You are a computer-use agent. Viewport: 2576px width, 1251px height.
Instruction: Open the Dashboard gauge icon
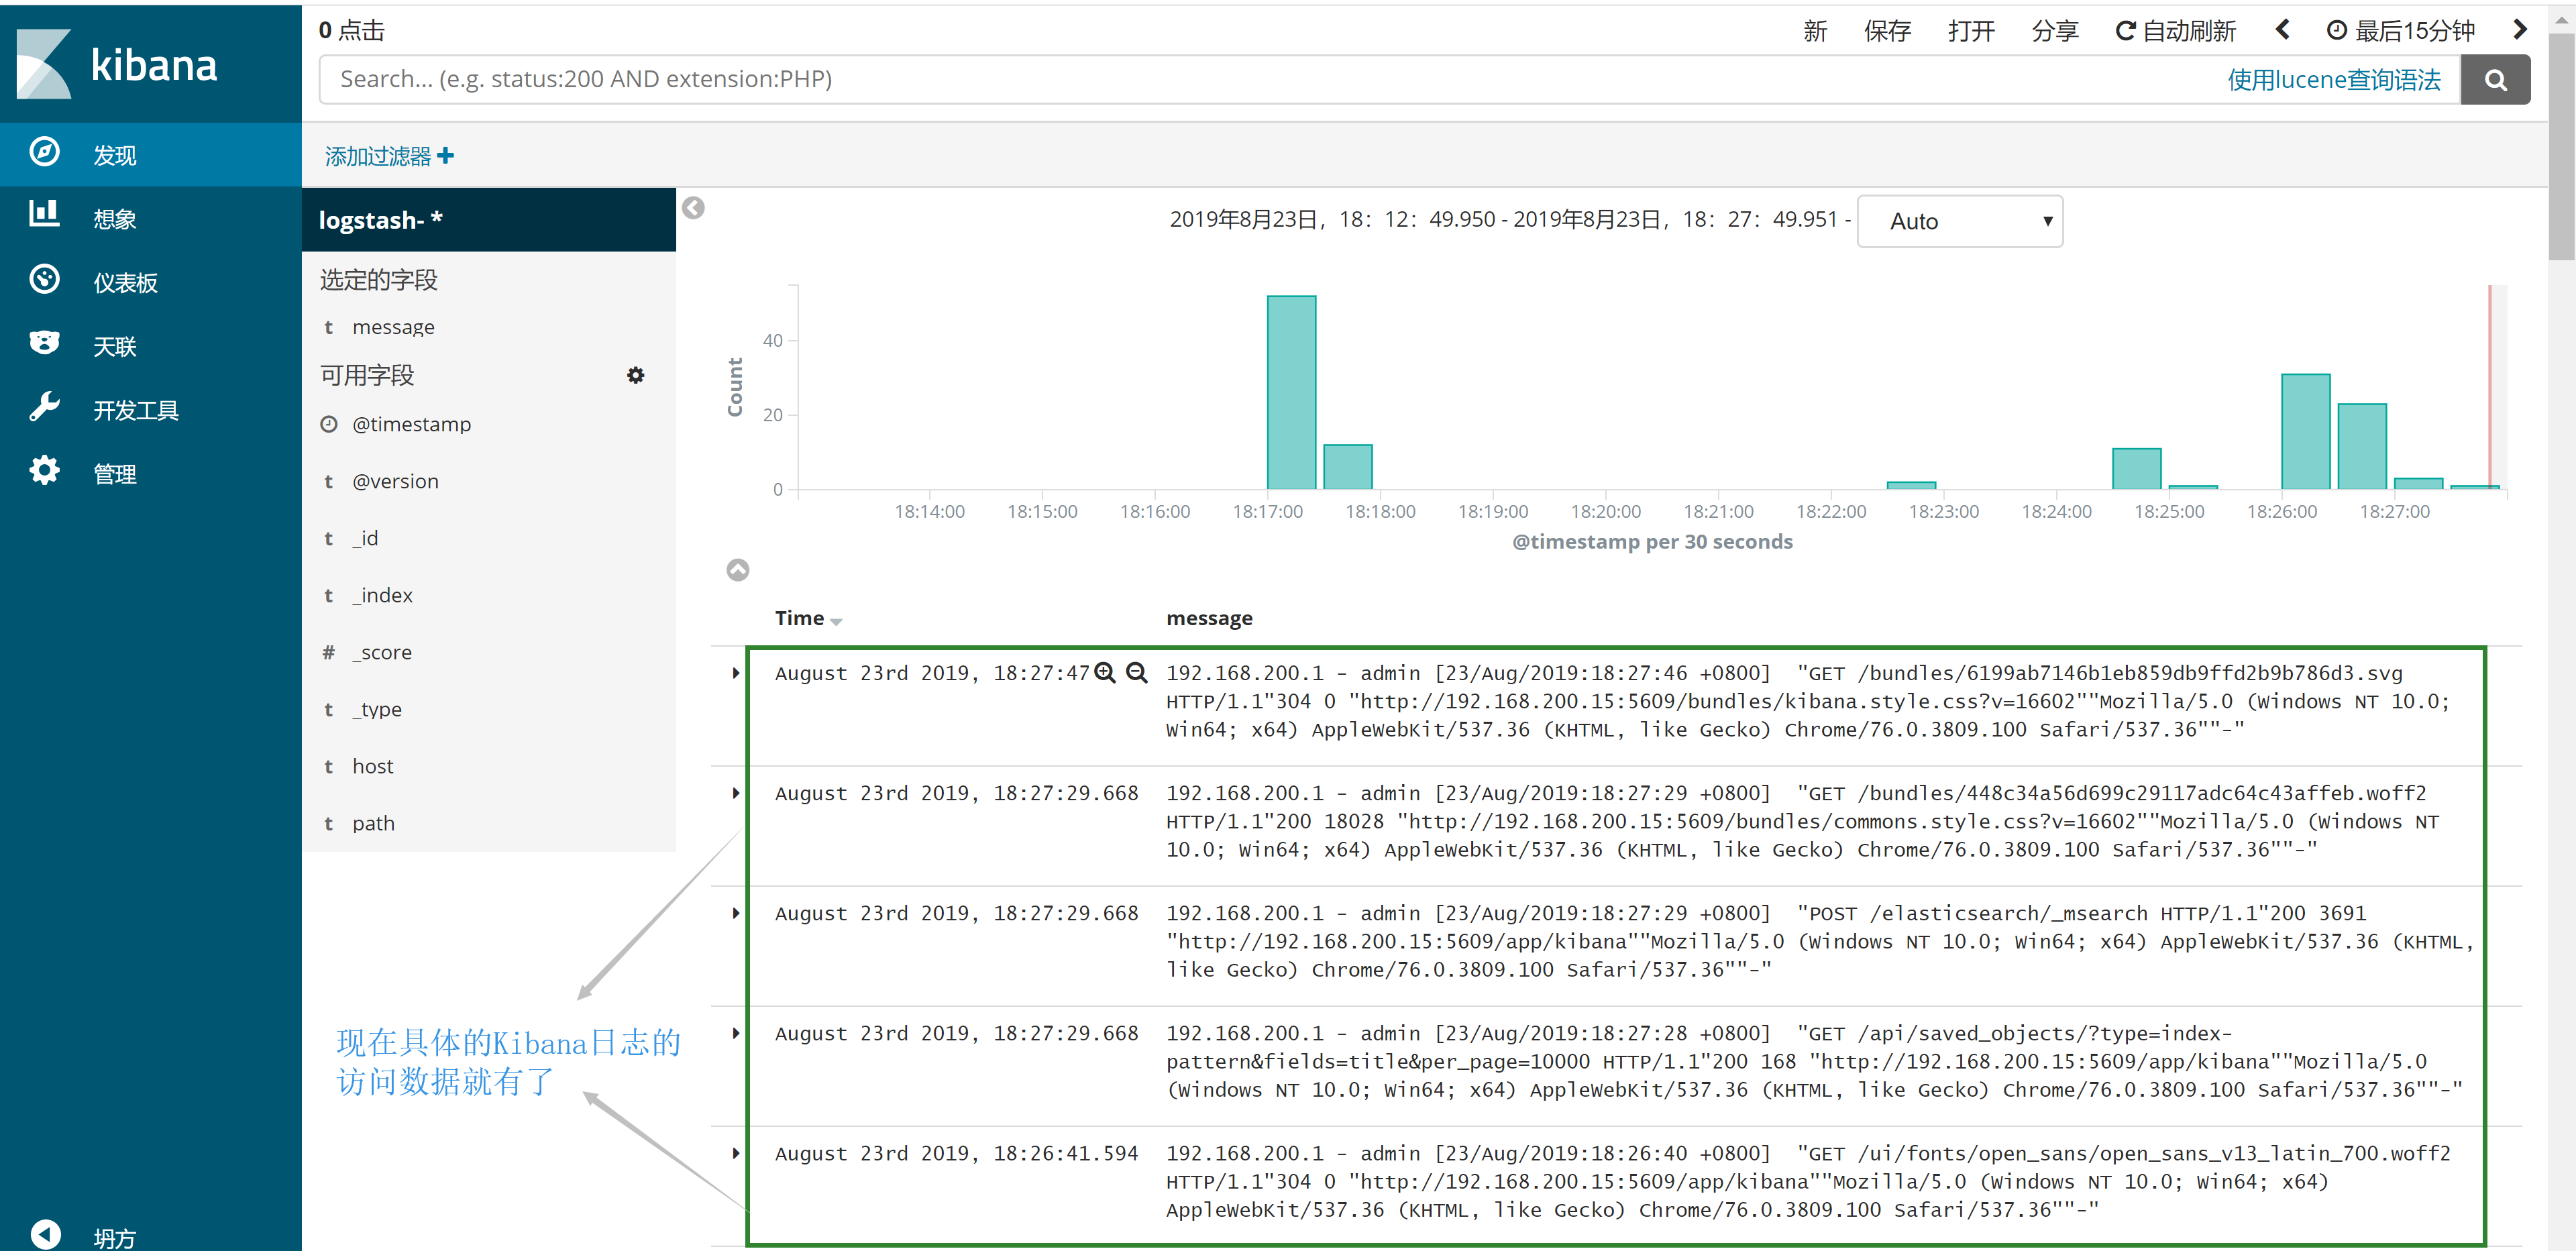(45, 280)
